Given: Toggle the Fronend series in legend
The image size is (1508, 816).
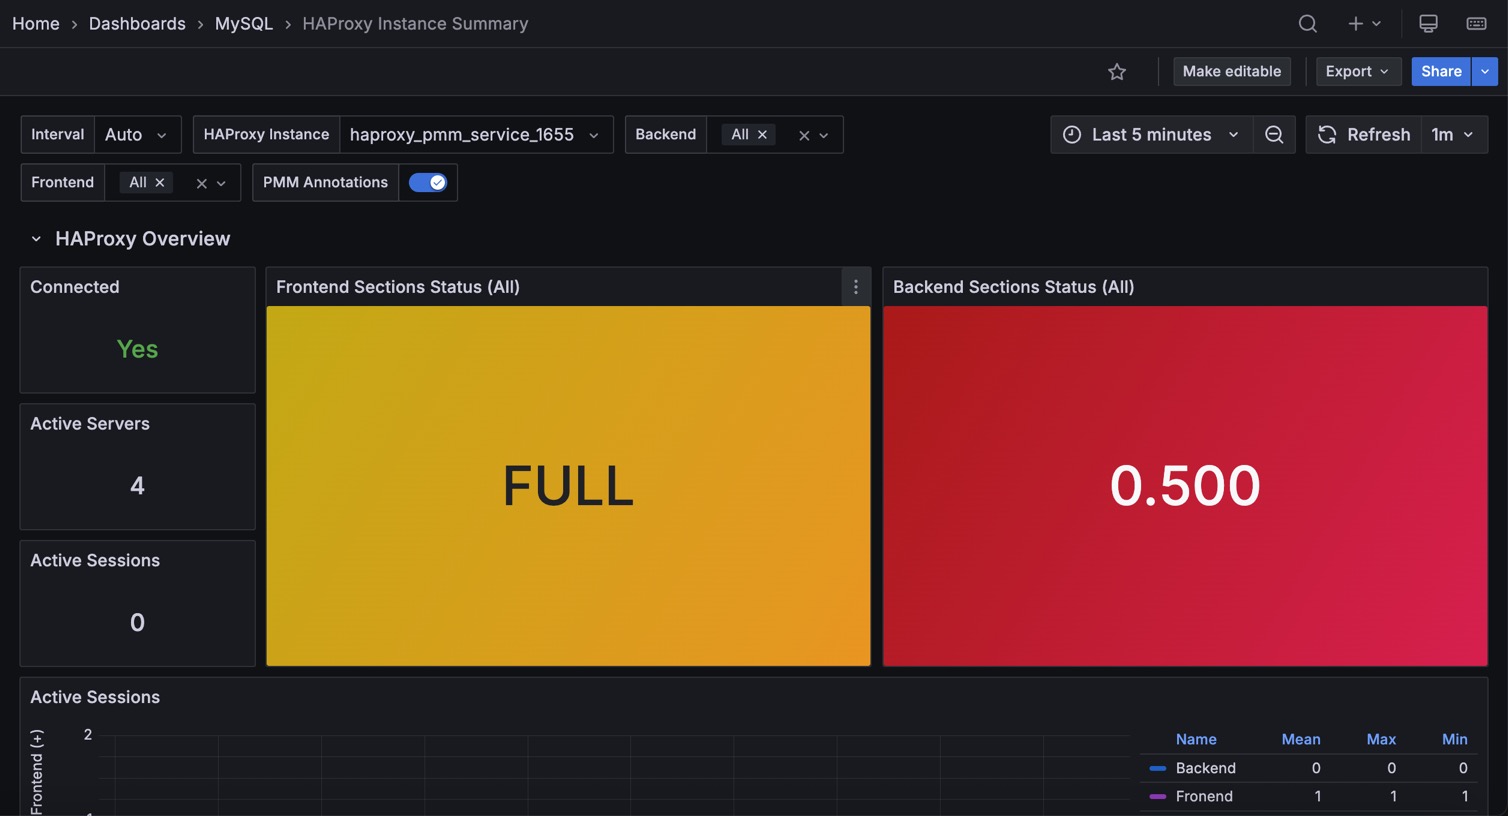Looking at the screenshot, I should click(1203, 796).
